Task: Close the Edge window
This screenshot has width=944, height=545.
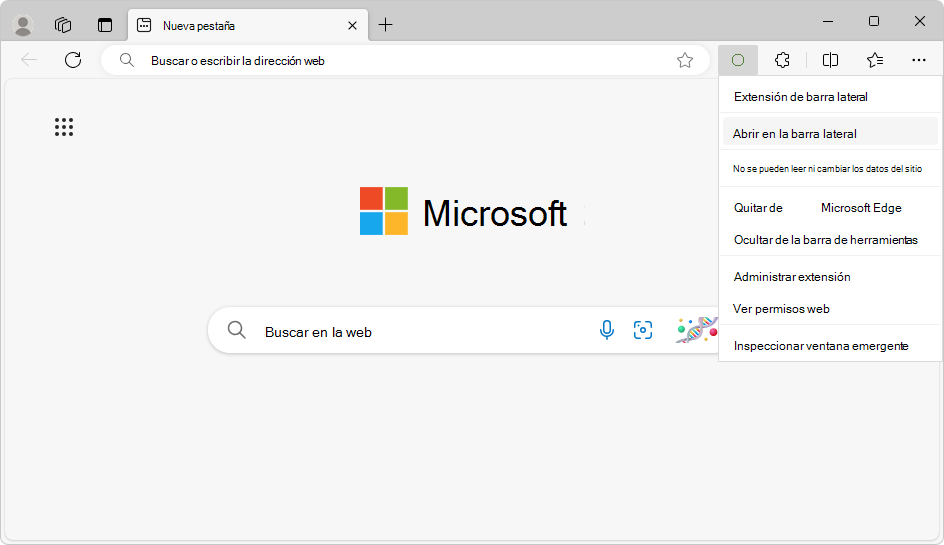Action: [x=919, y=22]
